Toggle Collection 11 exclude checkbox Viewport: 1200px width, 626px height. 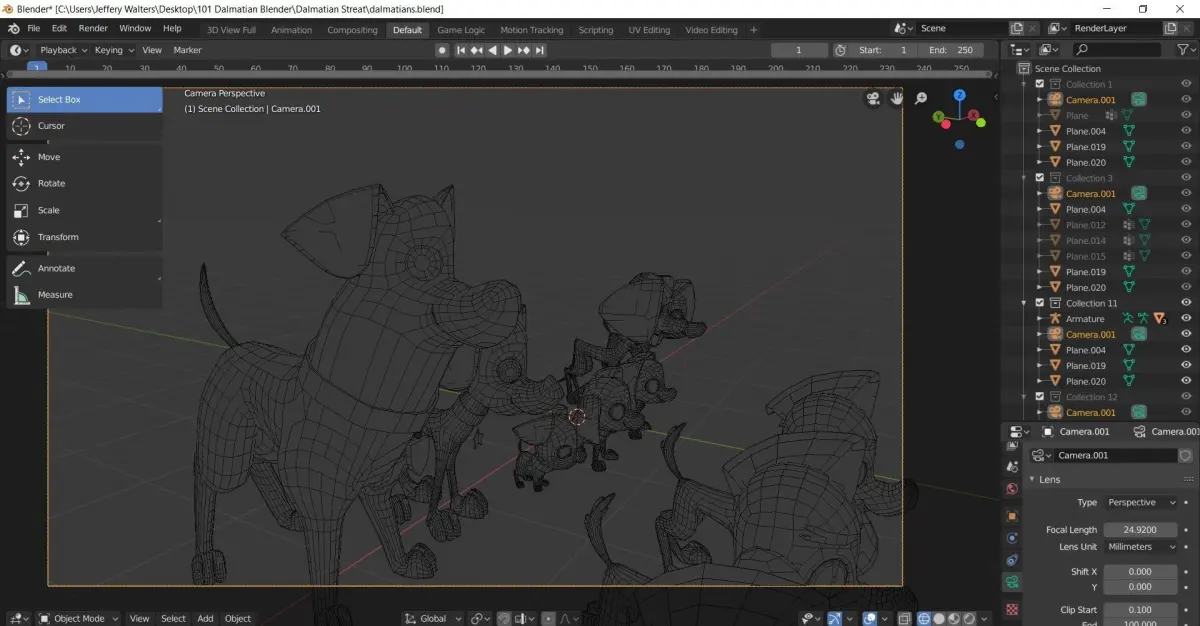(x=1040, y=303)
